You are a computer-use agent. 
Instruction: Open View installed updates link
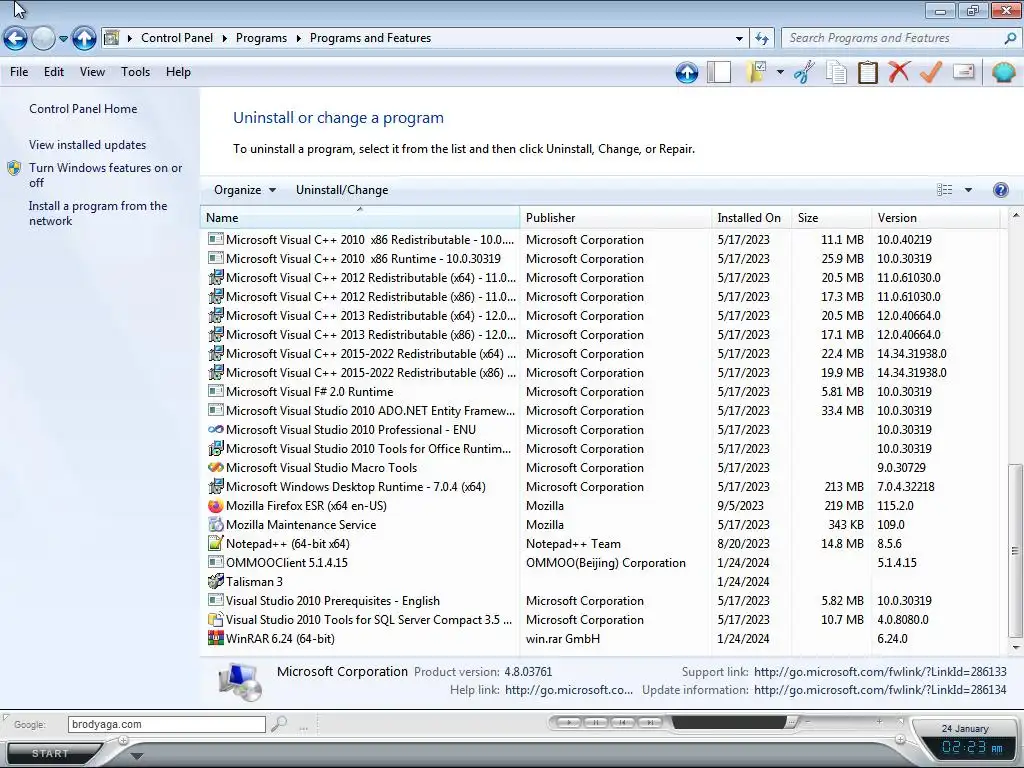click(88, 145)
